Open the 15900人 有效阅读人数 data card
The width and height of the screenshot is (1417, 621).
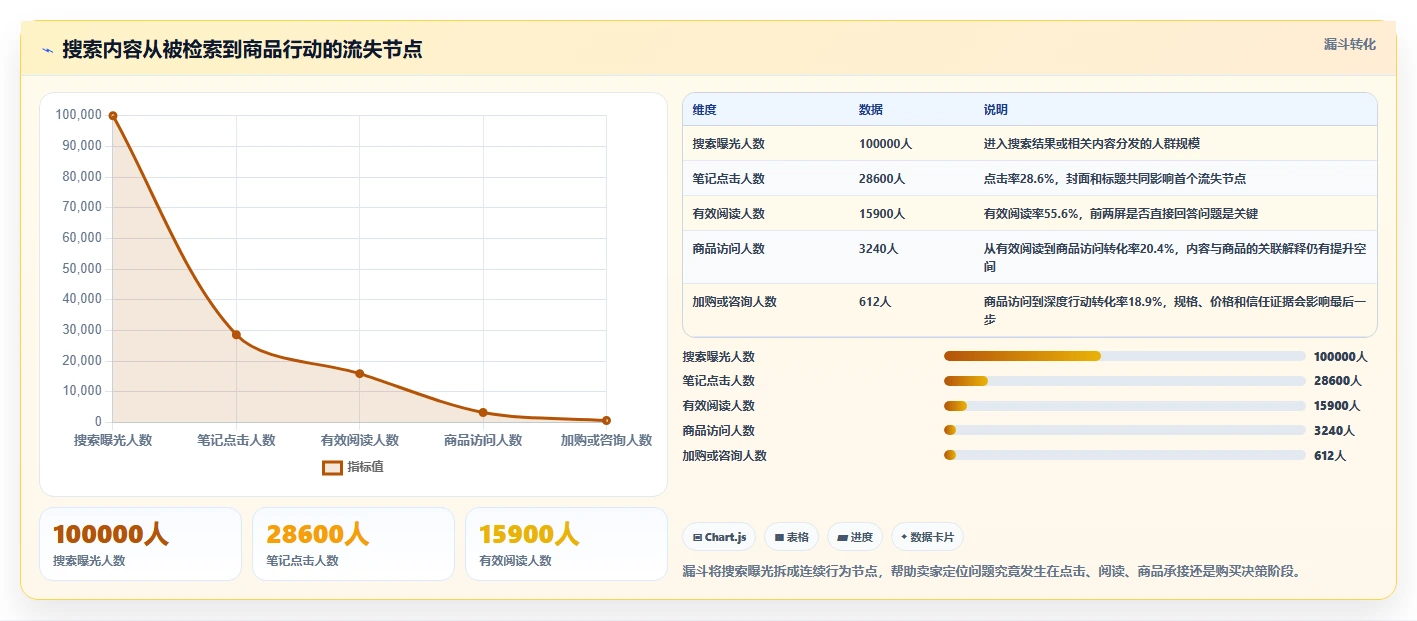tap(566, 543)
